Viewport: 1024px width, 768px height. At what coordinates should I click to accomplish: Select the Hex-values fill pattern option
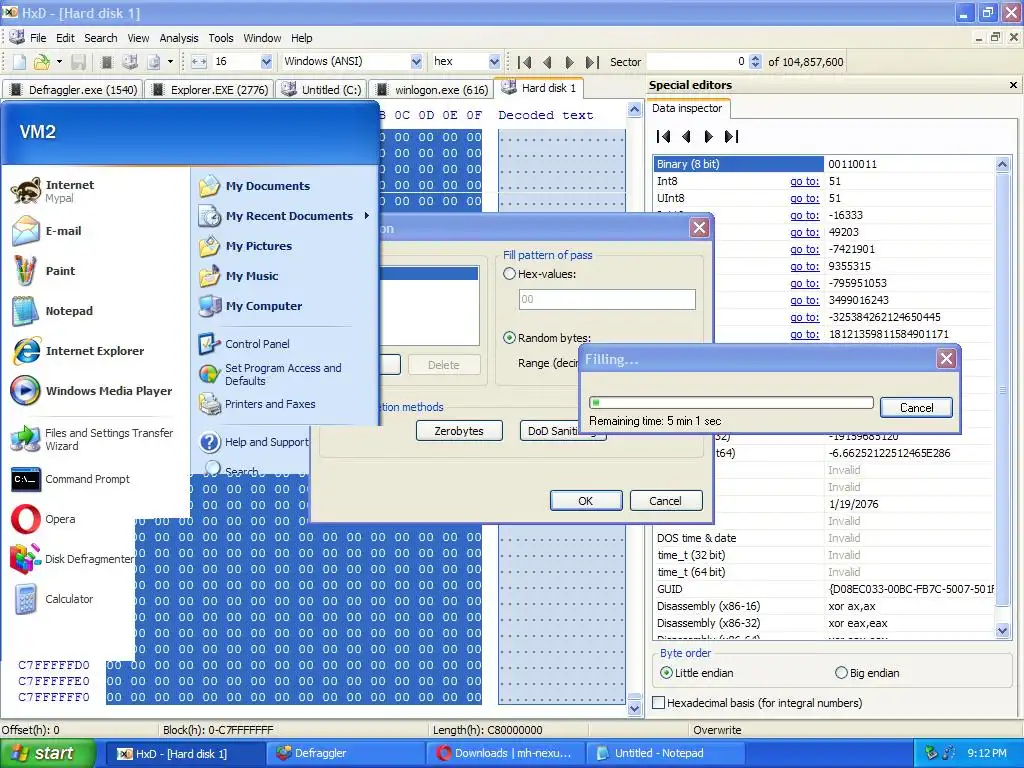coord(539,274)
